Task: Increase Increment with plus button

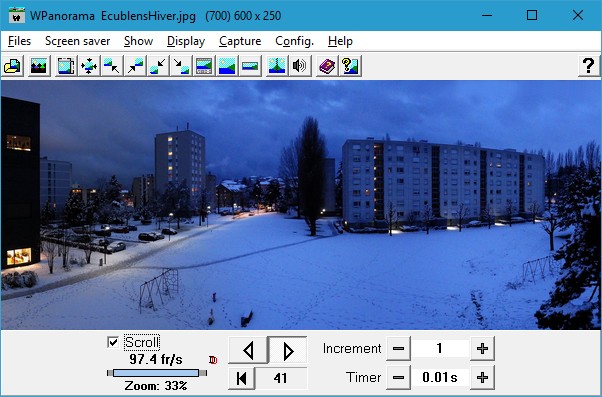Action: (482, 349)
